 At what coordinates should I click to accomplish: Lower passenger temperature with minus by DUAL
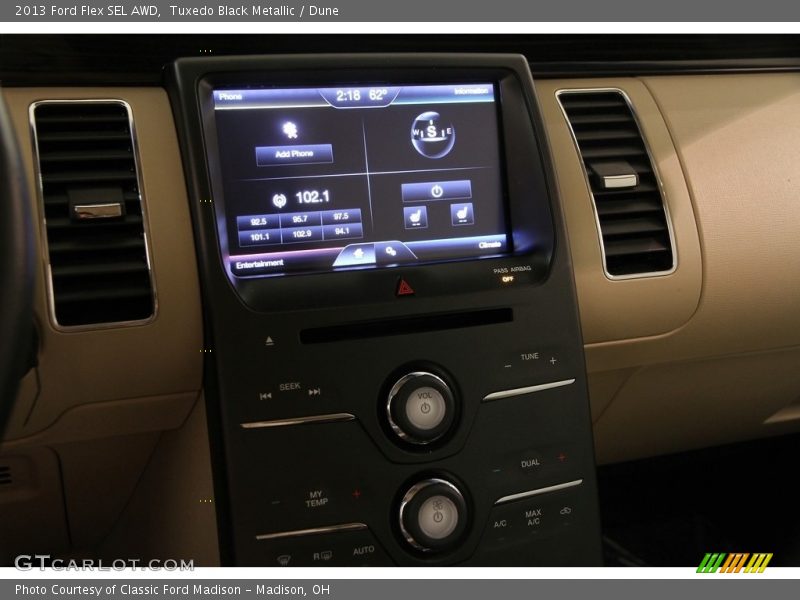coord(496,470)
